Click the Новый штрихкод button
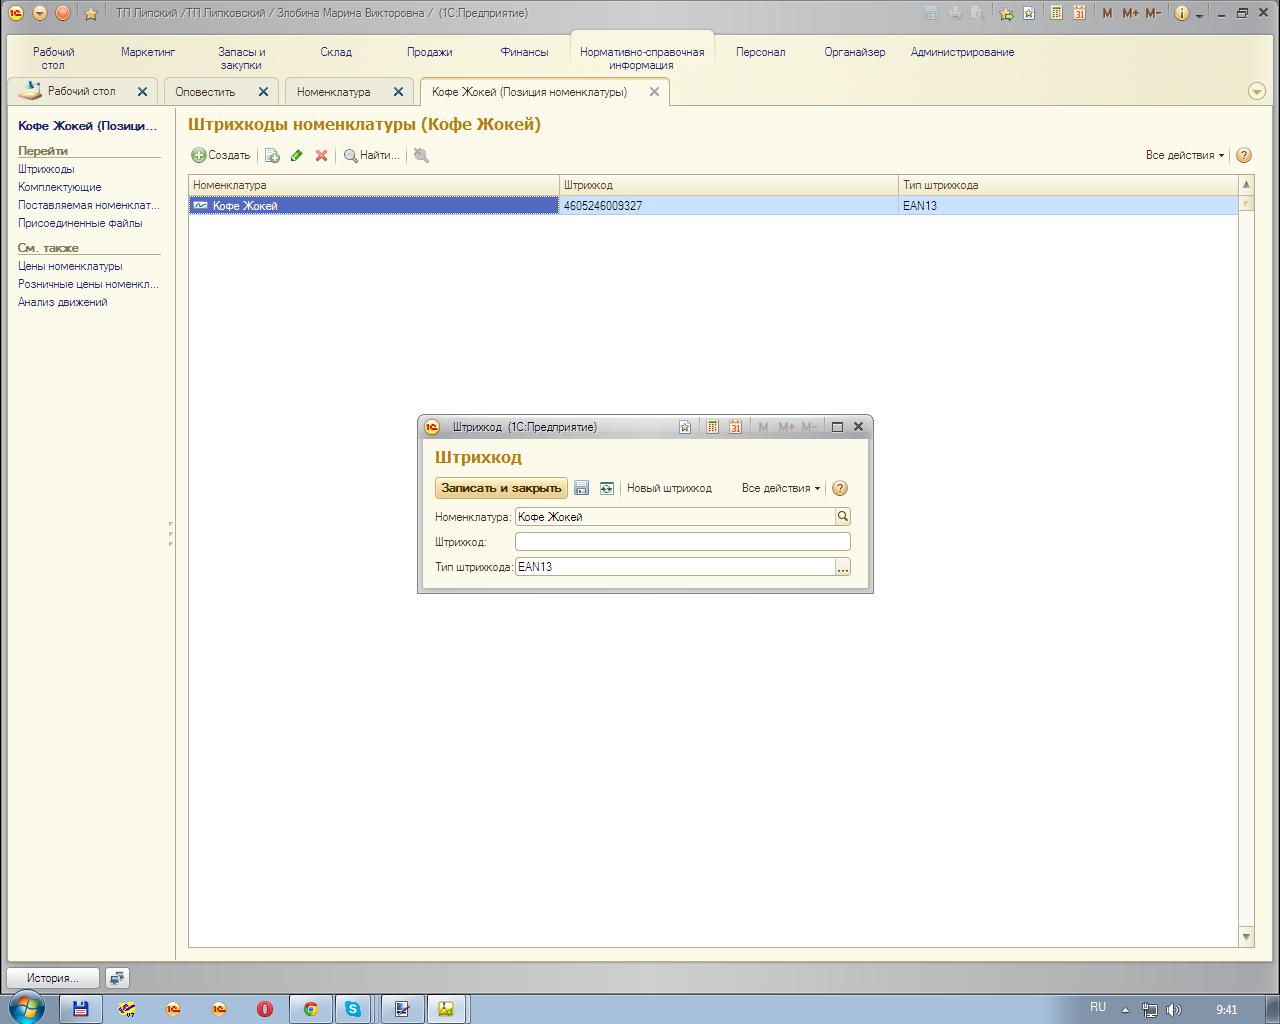The height and width of the screenshot is (1024, 1280). (669, 488)
